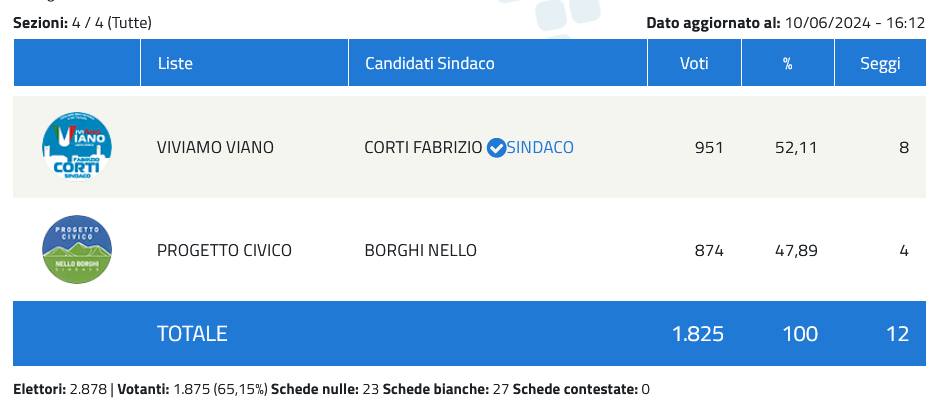The width and height of the screenshot is (946, 410).
Task: Click the Voti column header
Action: (694, 63)
